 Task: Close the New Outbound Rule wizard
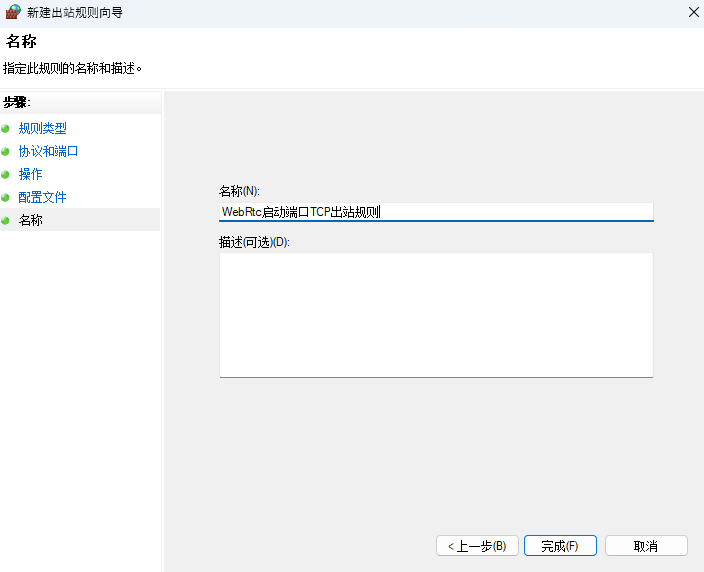pos(694,12)
